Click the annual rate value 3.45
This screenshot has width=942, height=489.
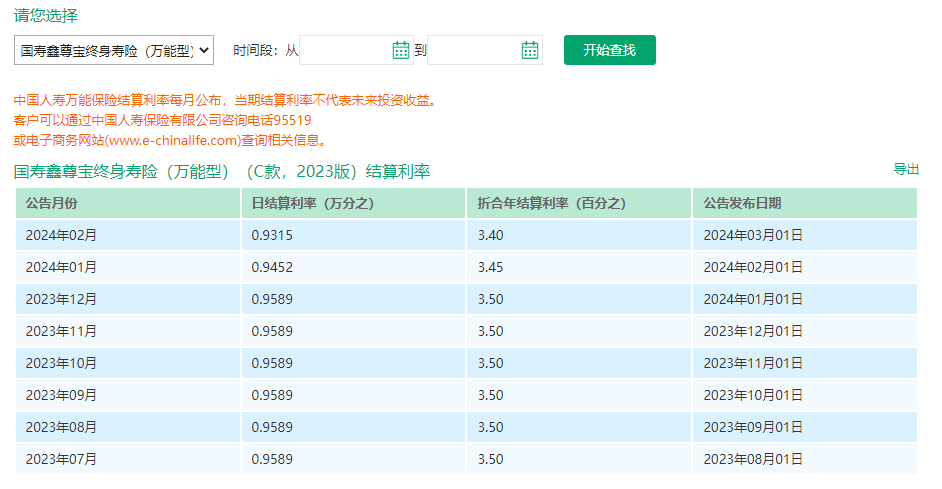coord(490,267)
